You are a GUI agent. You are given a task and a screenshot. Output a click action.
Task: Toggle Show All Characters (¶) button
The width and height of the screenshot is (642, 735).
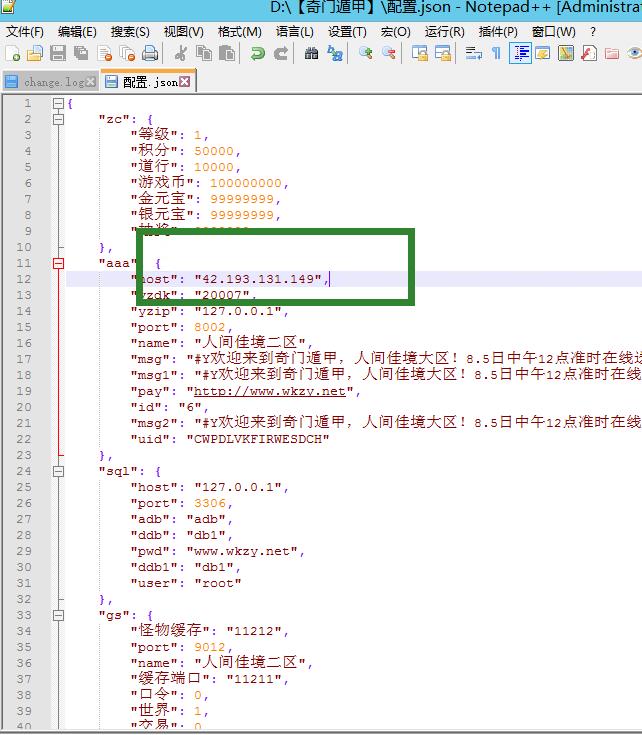pos(496,54)
